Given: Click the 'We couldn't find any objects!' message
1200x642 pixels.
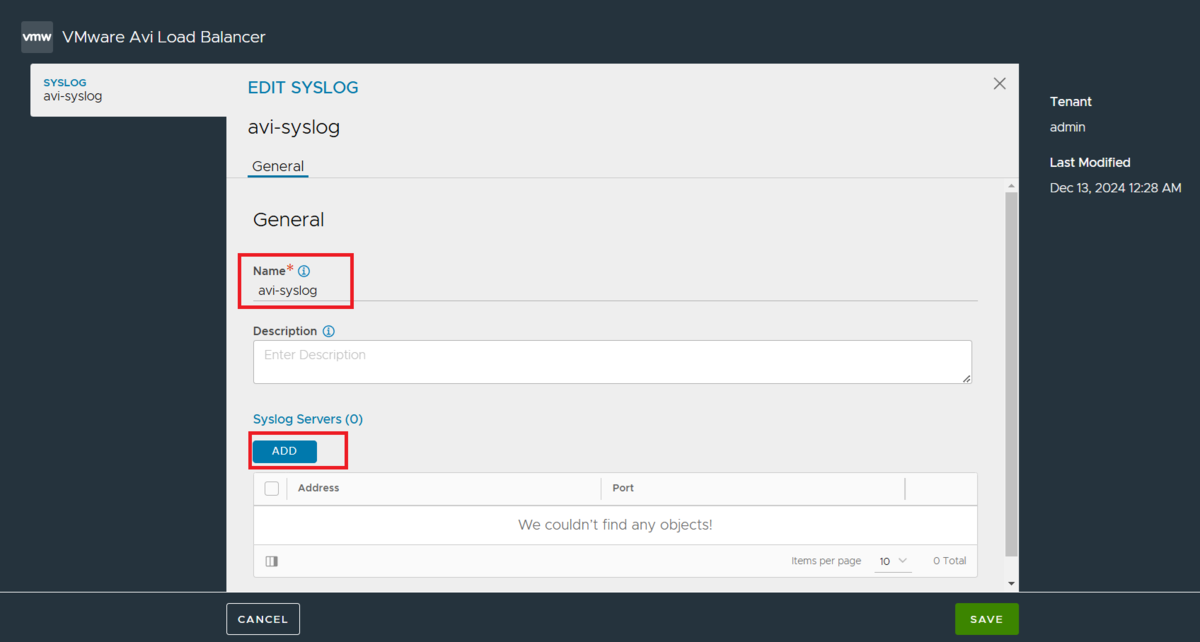Looking at the screenshot, I should tap(615, 525).
